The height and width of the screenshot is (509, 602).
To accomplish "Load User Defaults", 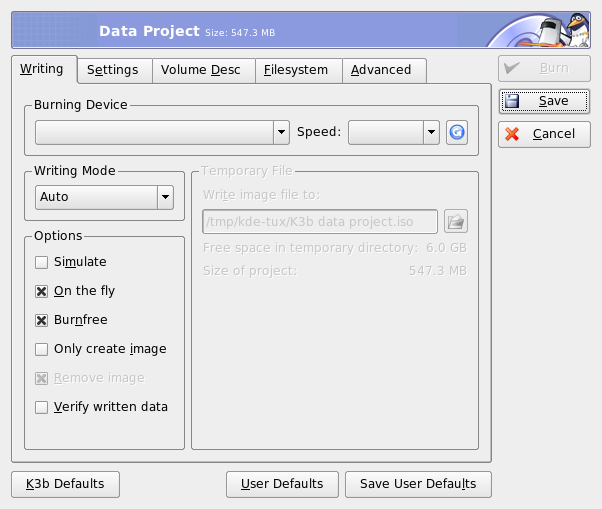I will (282, 484).
